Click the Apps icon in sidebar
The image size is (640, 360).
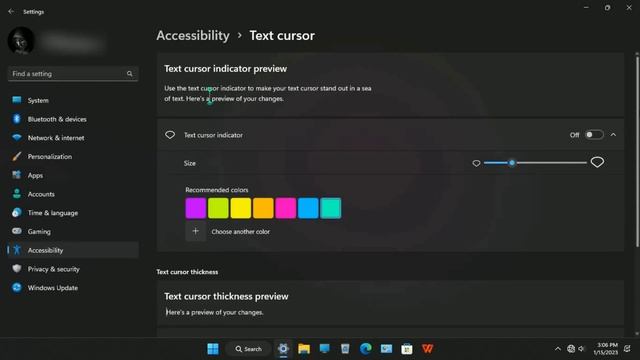[17, 175]
